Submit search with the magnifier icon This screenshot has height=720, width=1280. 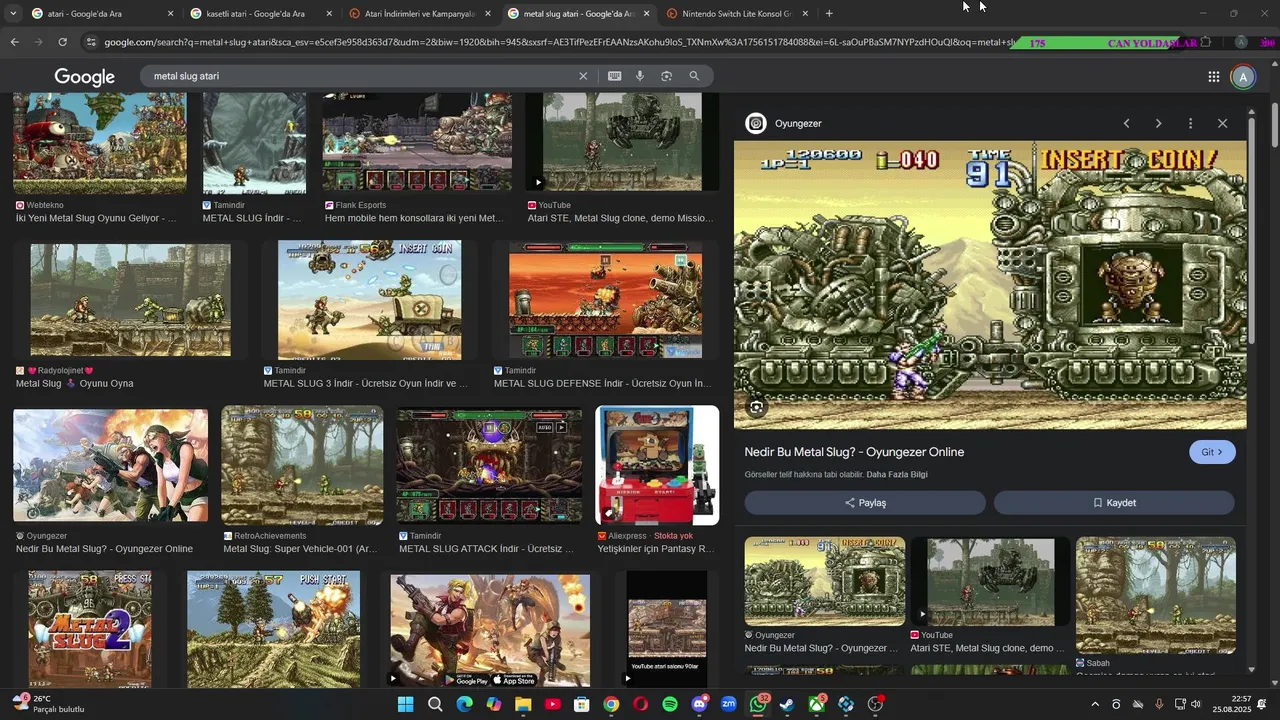click(694, 76)
